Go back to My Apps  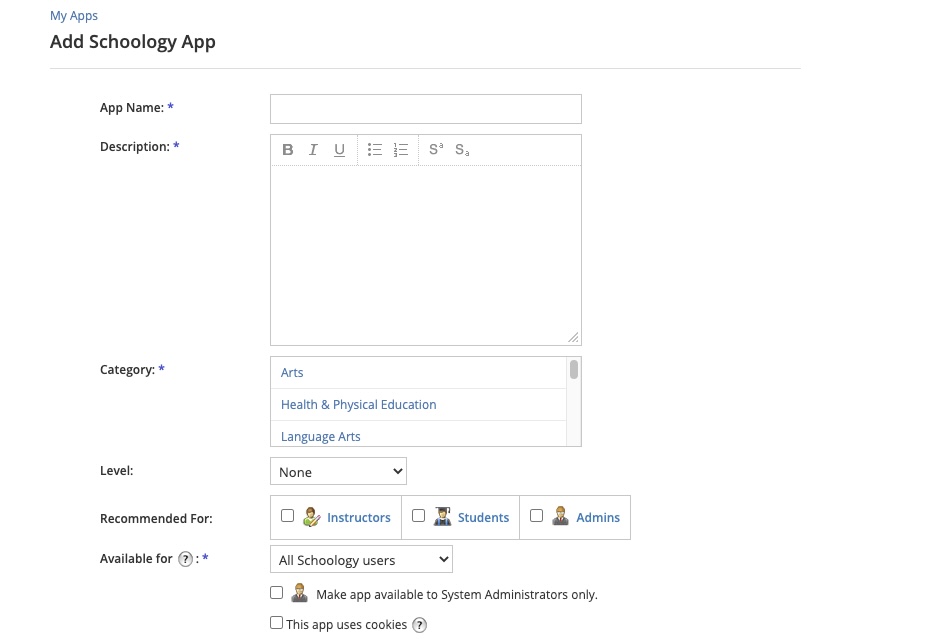tap(74, 16)
